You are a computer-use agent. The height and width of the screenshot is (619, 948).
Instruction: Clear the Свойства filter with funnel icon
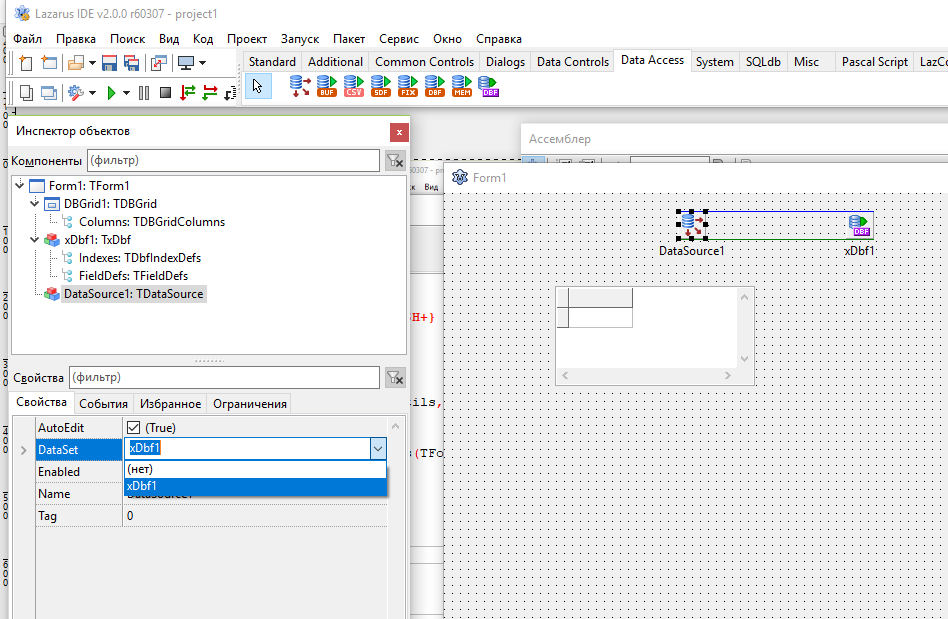pos(395,378)
